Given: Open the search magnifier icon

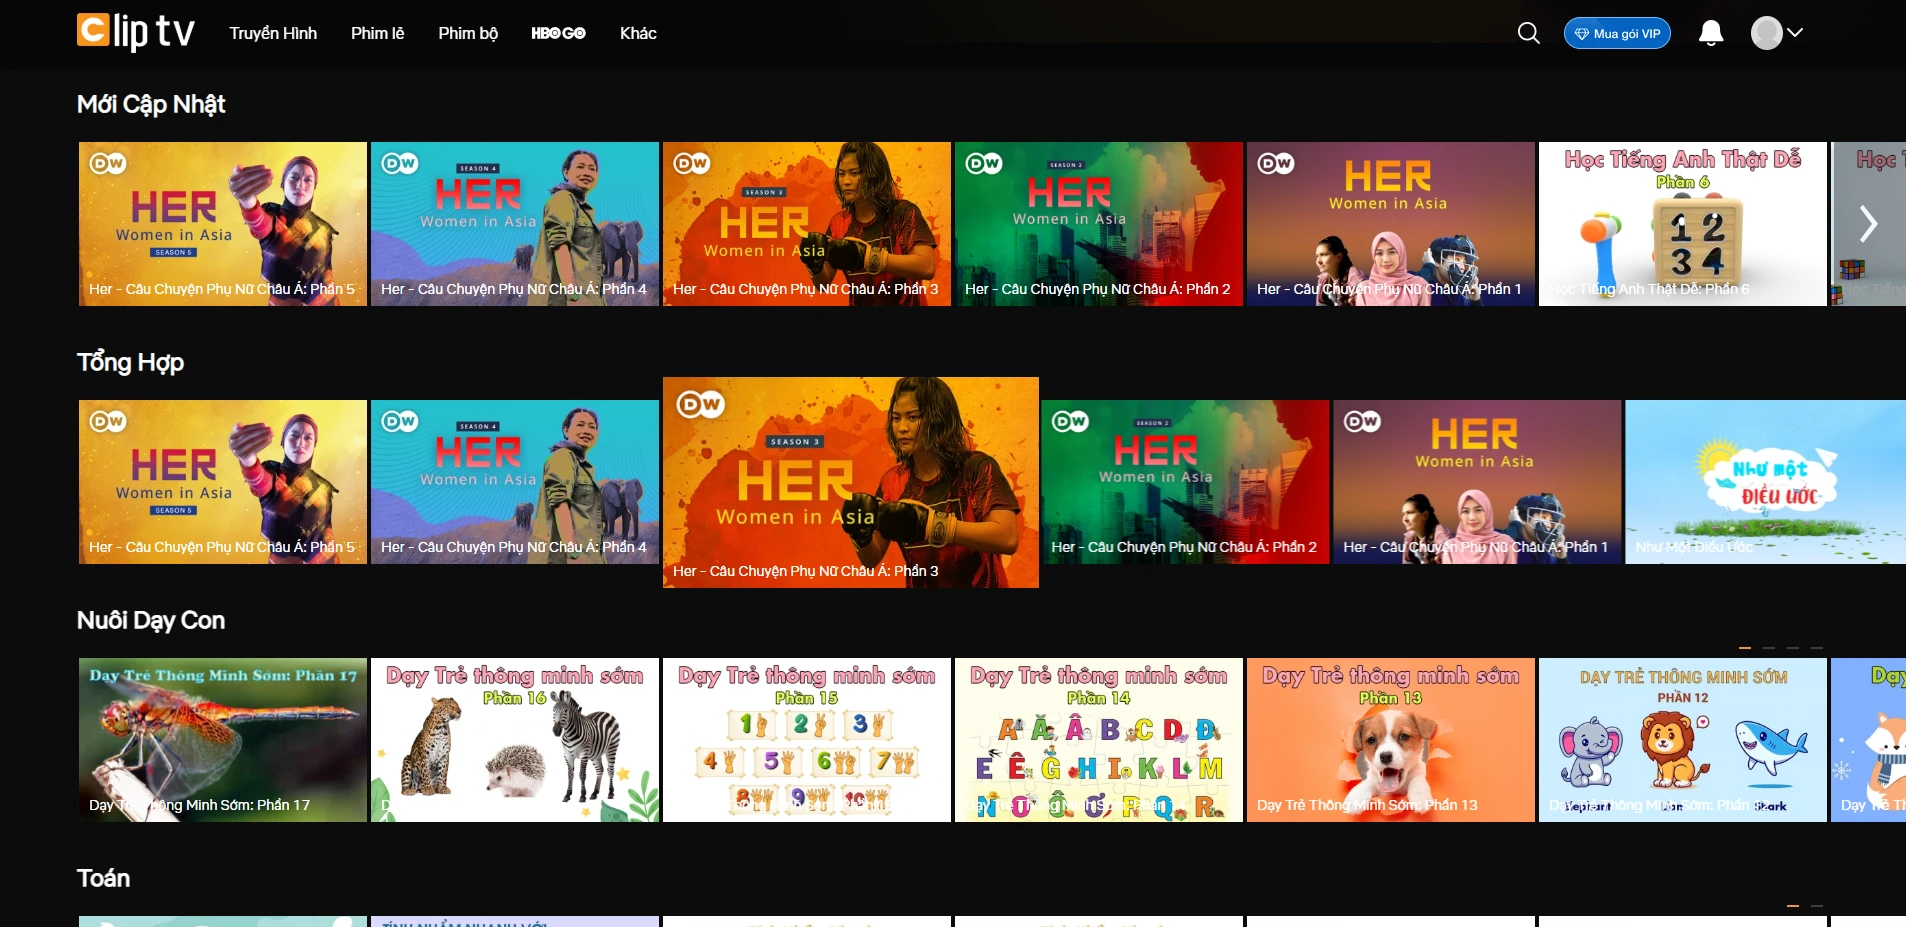Looking at the screenshot, I should [1528, 33].
